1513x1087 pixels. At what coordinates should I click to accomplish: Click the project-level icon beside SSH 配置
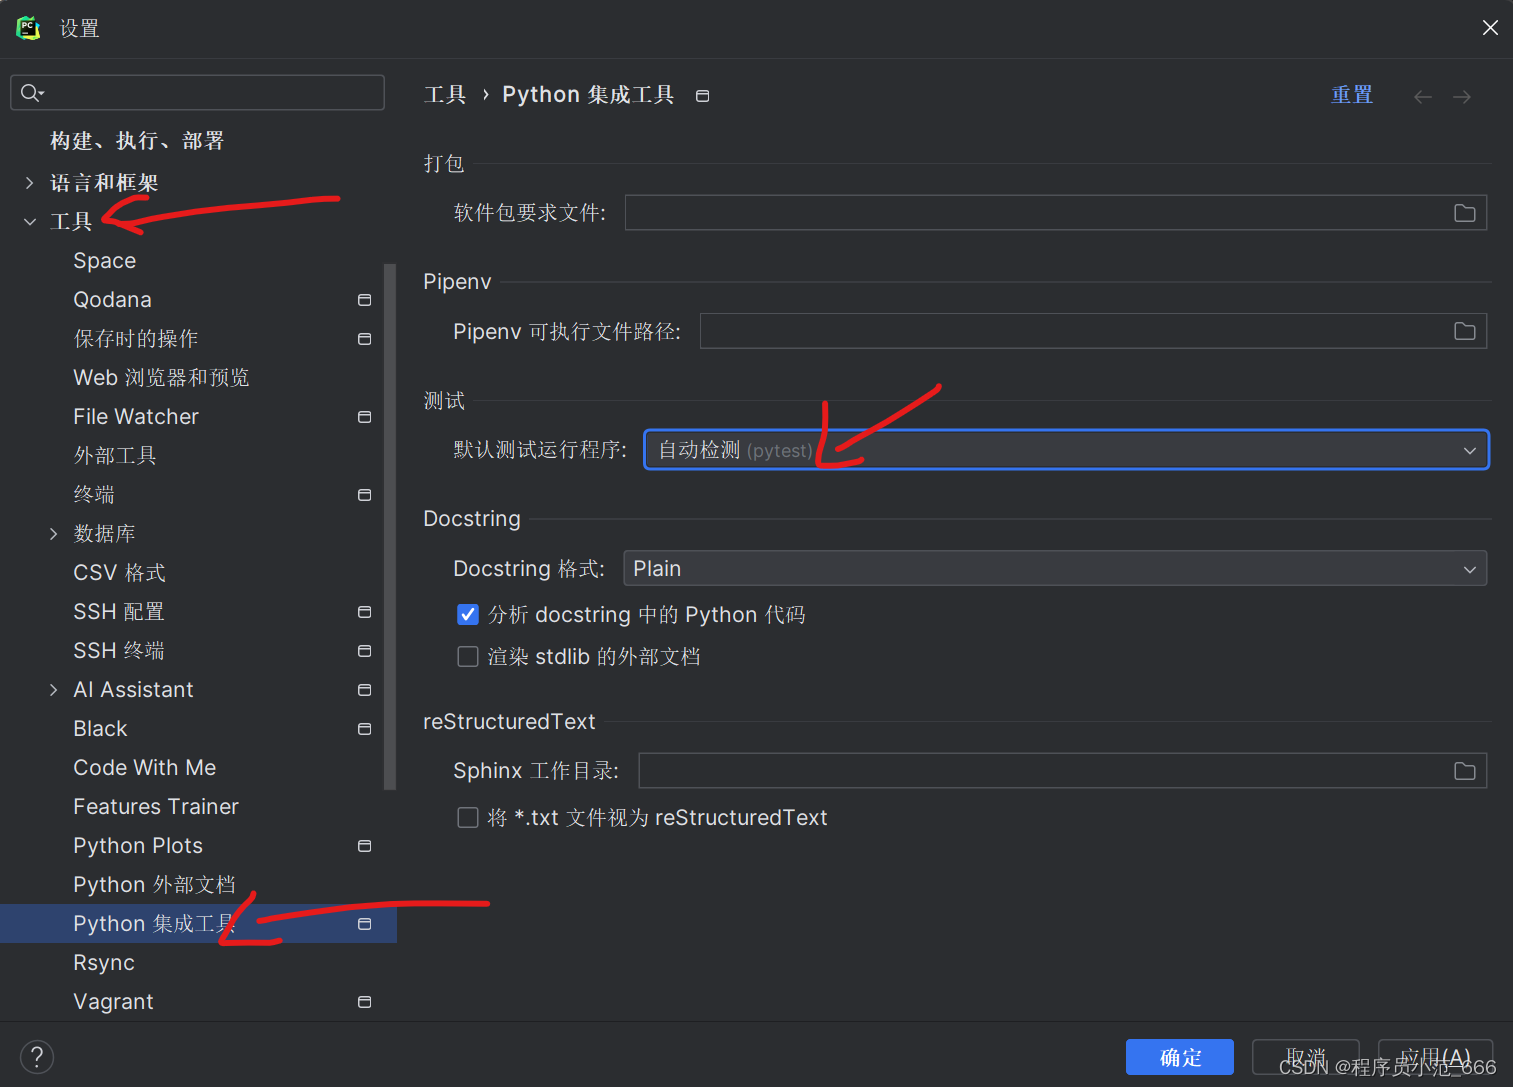364,612
